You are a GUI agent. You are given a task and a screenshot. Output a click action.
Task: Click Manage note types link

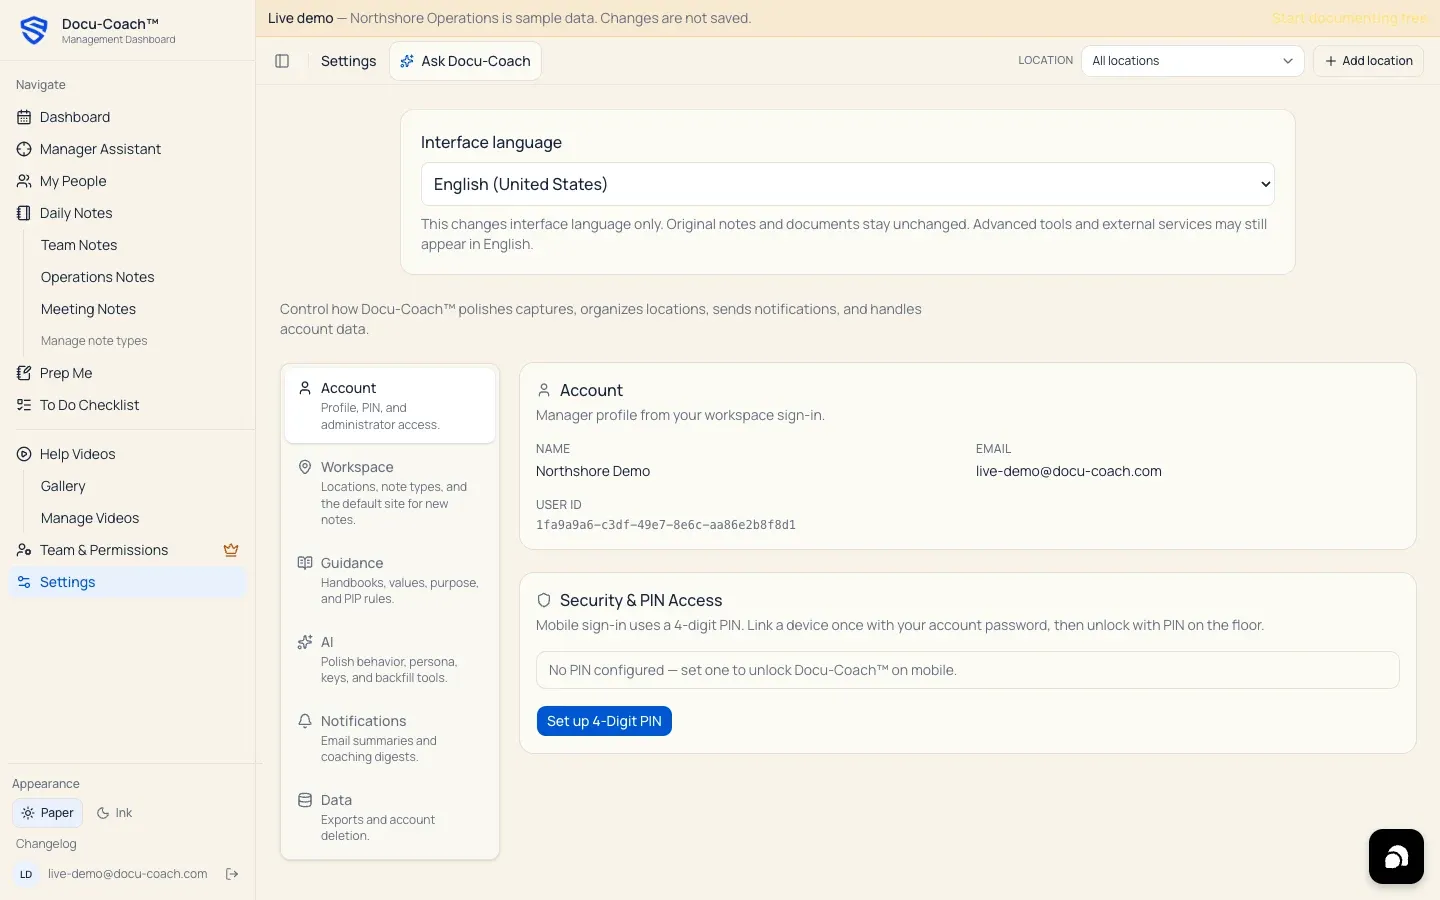click(x=94, y=341)
